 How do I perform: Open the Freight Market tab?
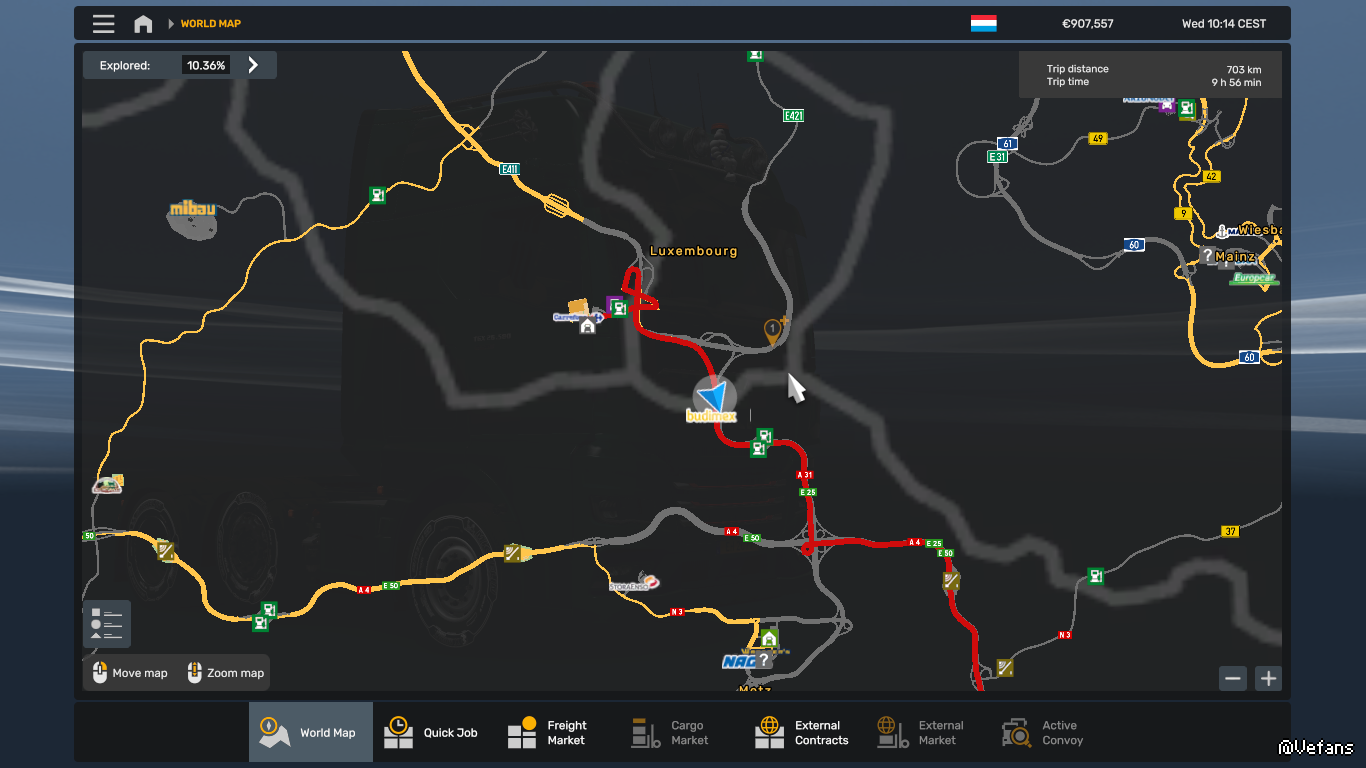coord(559,733)
